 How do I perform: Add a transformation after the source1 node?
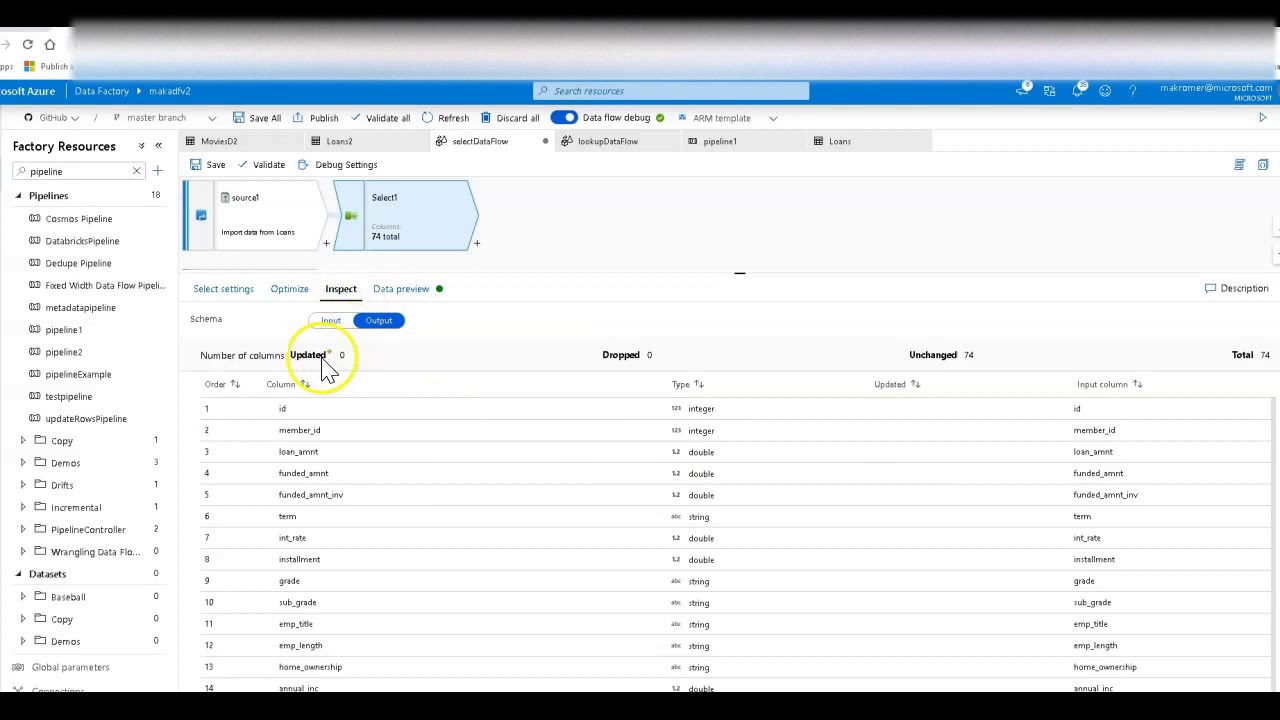326,243
